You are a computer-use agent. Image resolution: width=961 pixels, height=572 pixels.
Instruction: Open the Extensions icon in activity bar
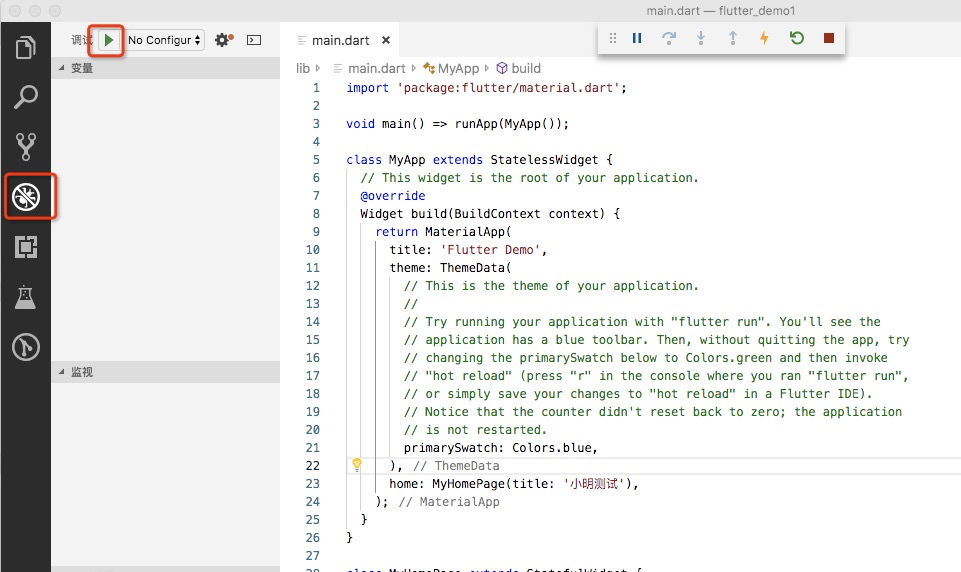(26, 247)
